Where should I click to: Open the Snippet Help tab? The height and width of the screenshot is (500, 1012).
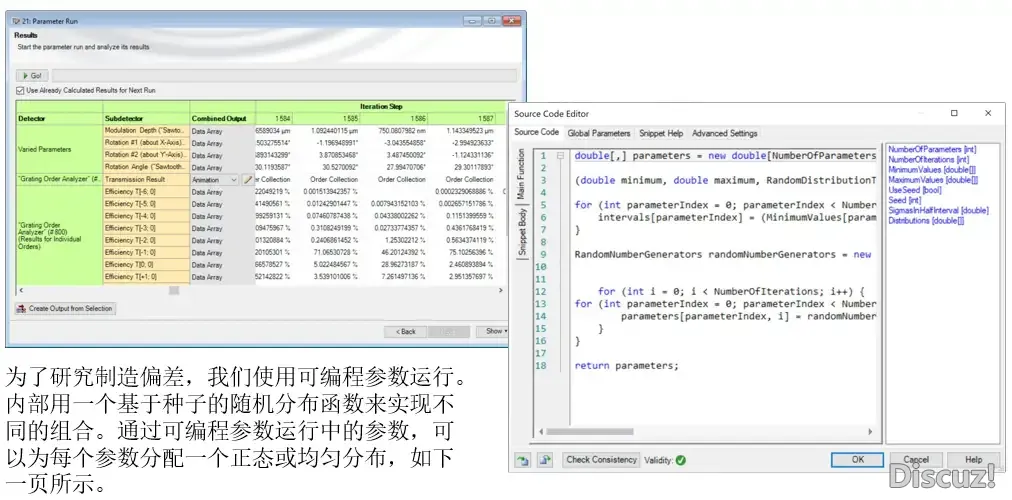(661, 134)
